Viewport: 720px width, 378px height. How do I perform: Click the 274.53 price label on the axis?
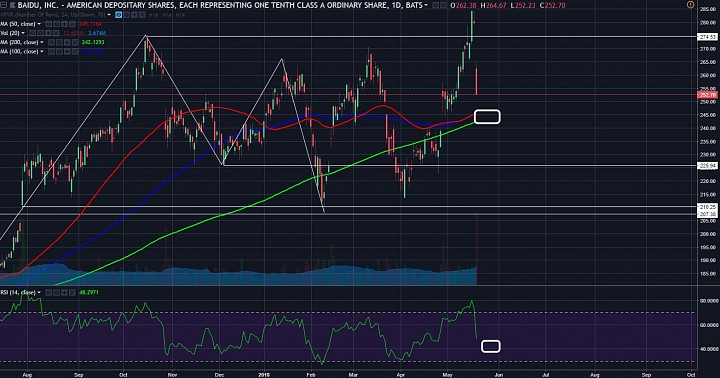[x=707, y=37]
